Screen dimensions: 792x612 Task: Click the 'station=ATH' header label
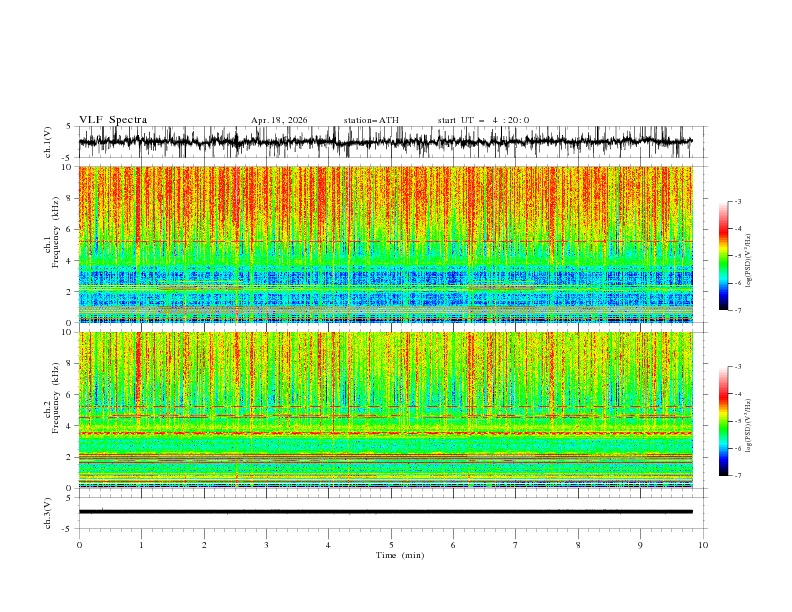(371, 120)
